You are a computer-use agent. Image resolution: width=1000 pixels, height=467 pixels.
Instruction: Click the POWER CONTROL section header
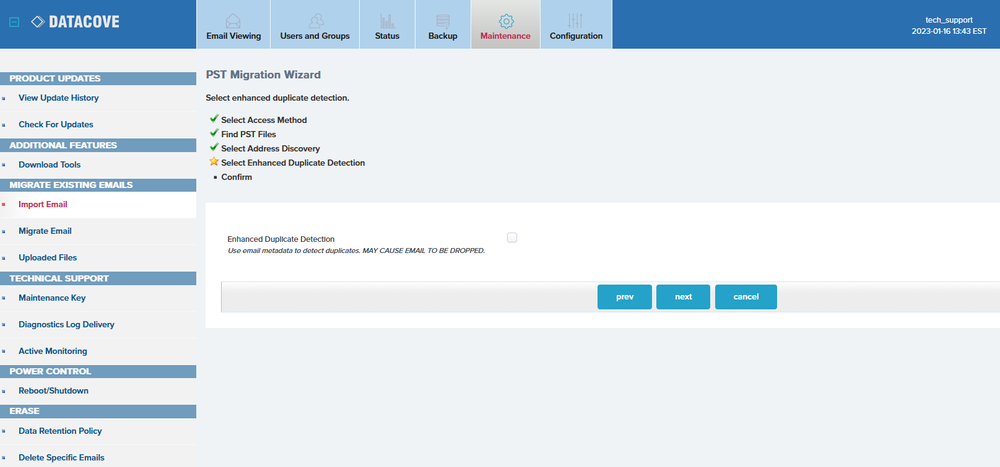point(98,371)
